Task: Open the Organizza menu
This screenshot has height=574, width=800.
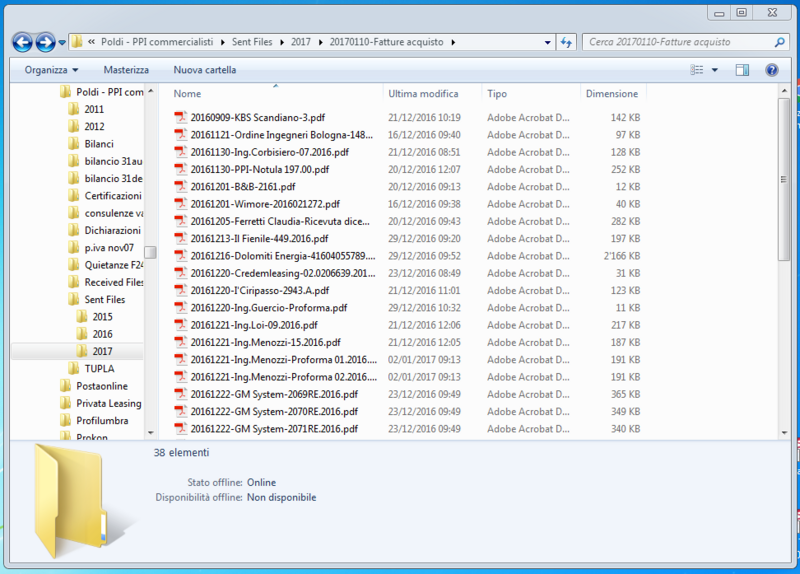Action: (x=51, y=70)
